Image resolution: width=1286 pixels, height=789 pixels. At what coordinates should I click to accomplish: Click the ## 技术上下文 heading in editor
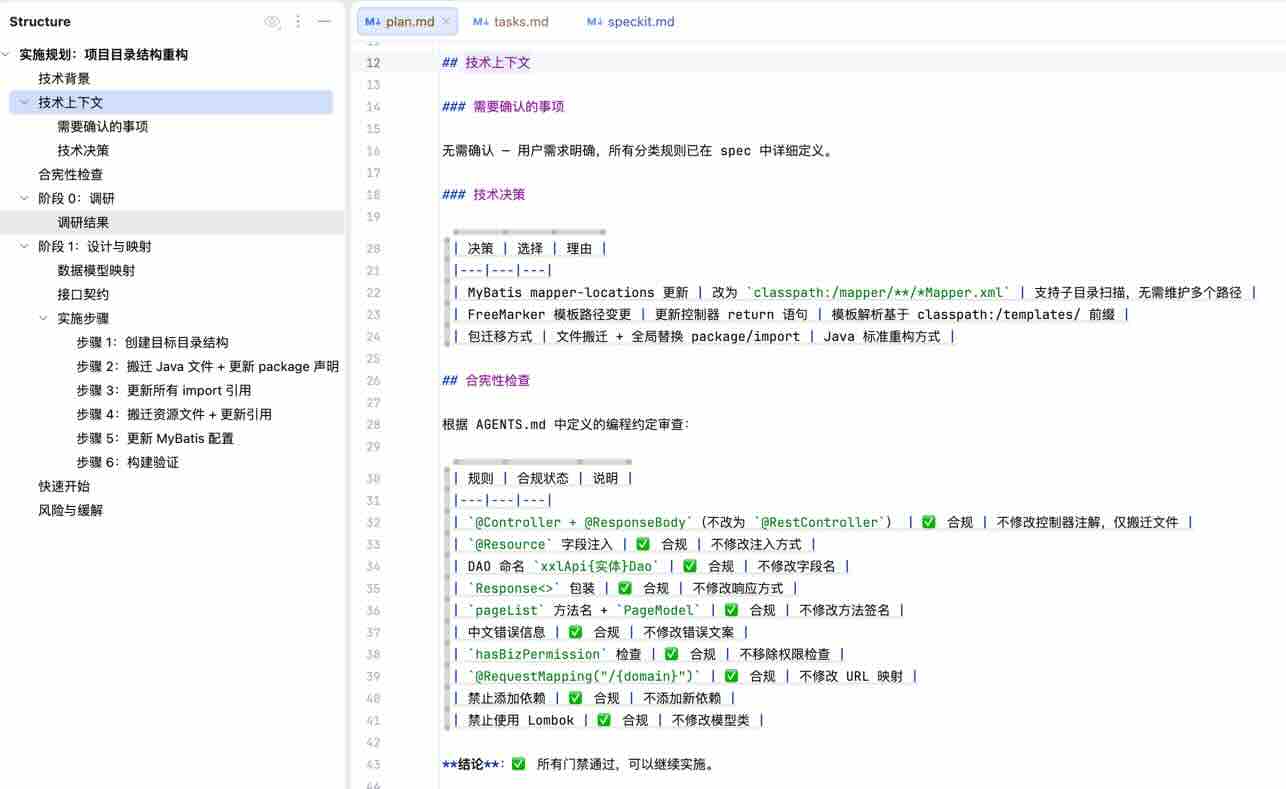[486, 63]
